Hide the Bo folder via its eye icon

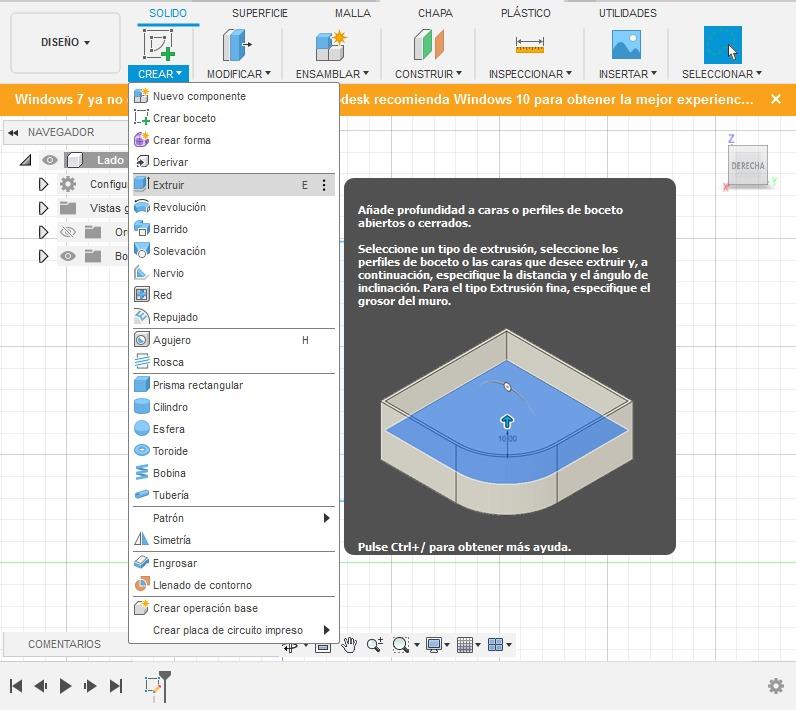[68, 256]
